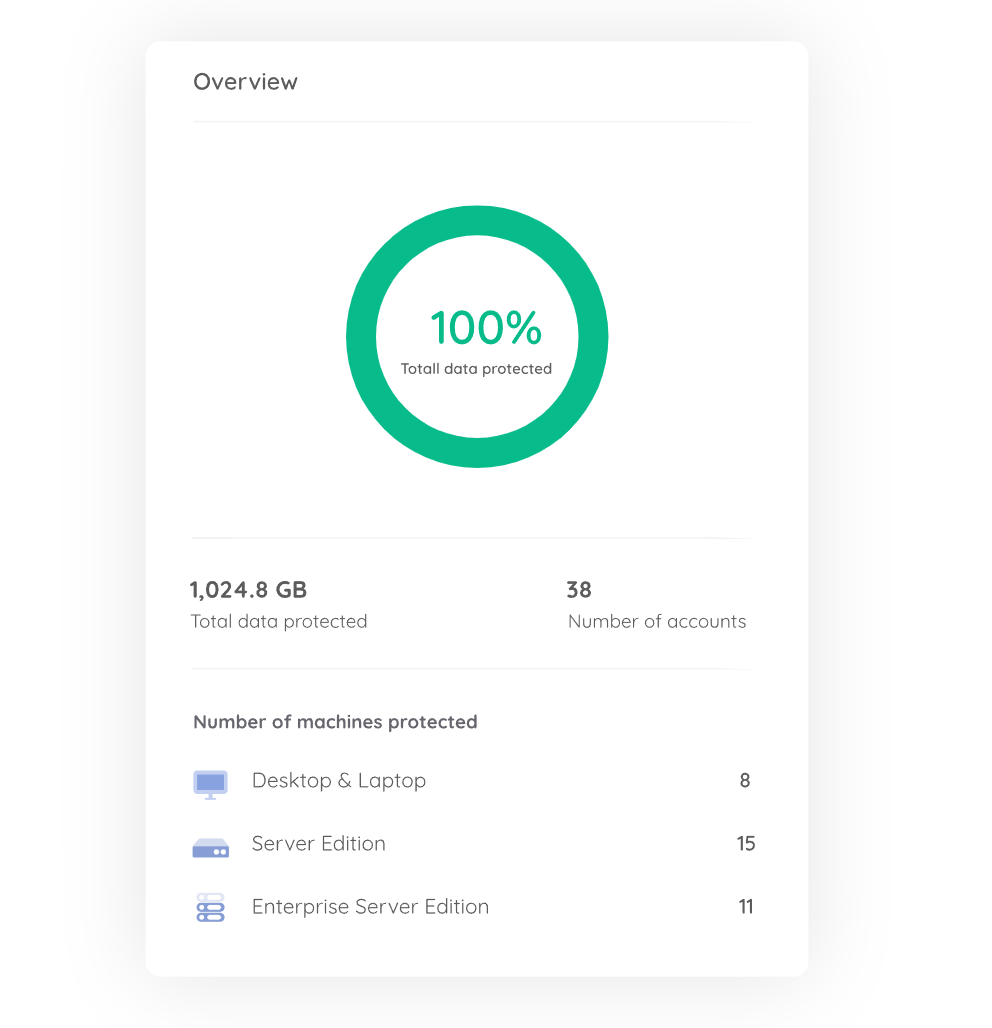Click the 1,024.8 GB total data value

click(248, 590)
